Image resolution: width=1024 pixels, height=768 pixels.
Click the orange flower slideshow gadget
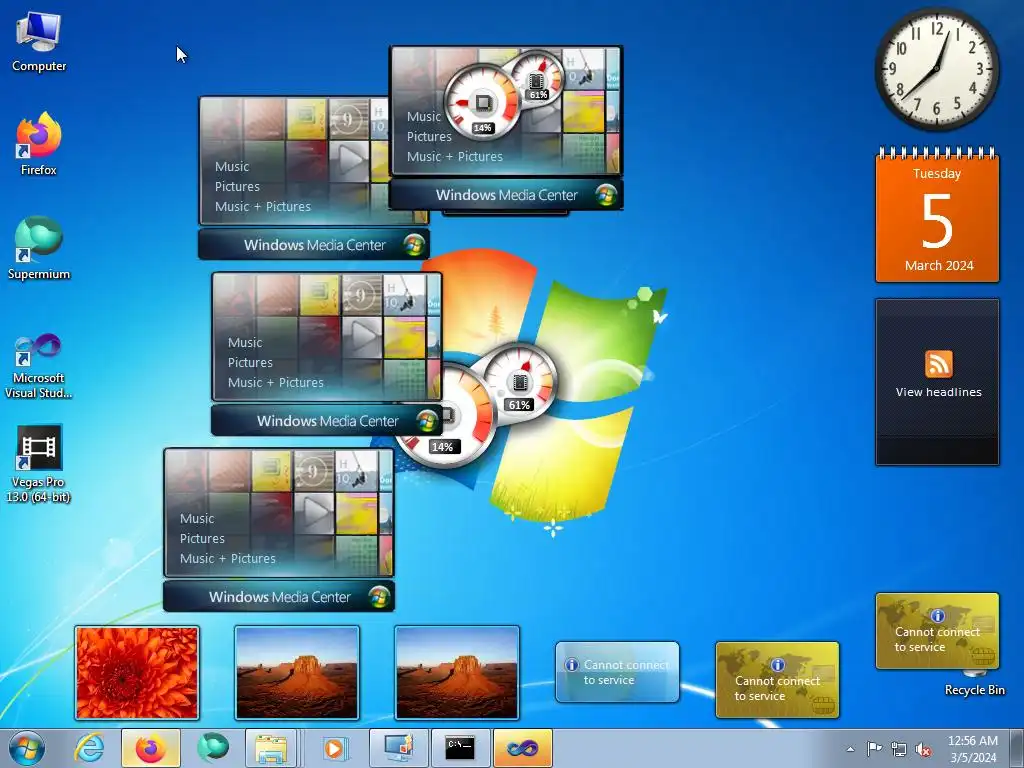click(136, 673)
